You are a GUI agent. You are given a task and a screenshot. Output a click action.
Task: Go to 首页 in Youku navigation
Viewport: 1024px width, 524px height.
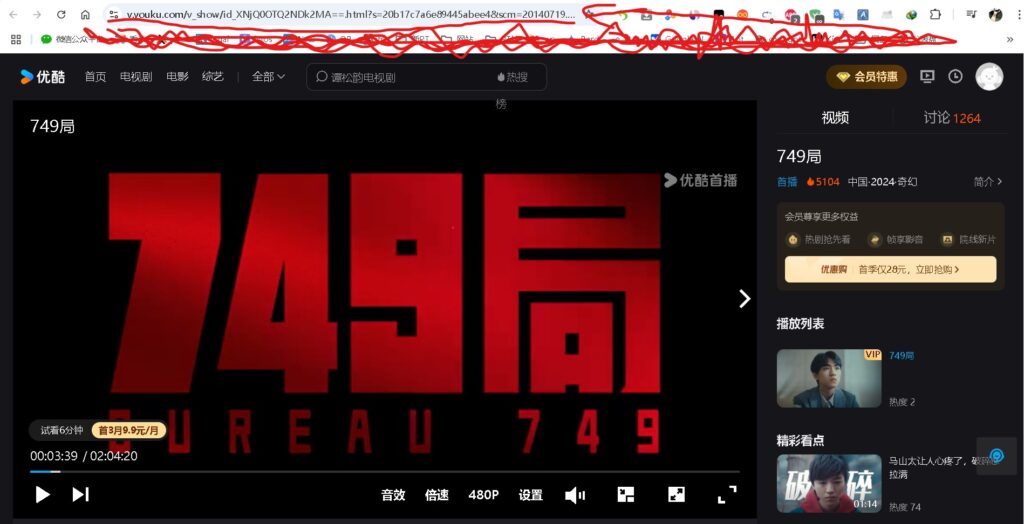95,76
